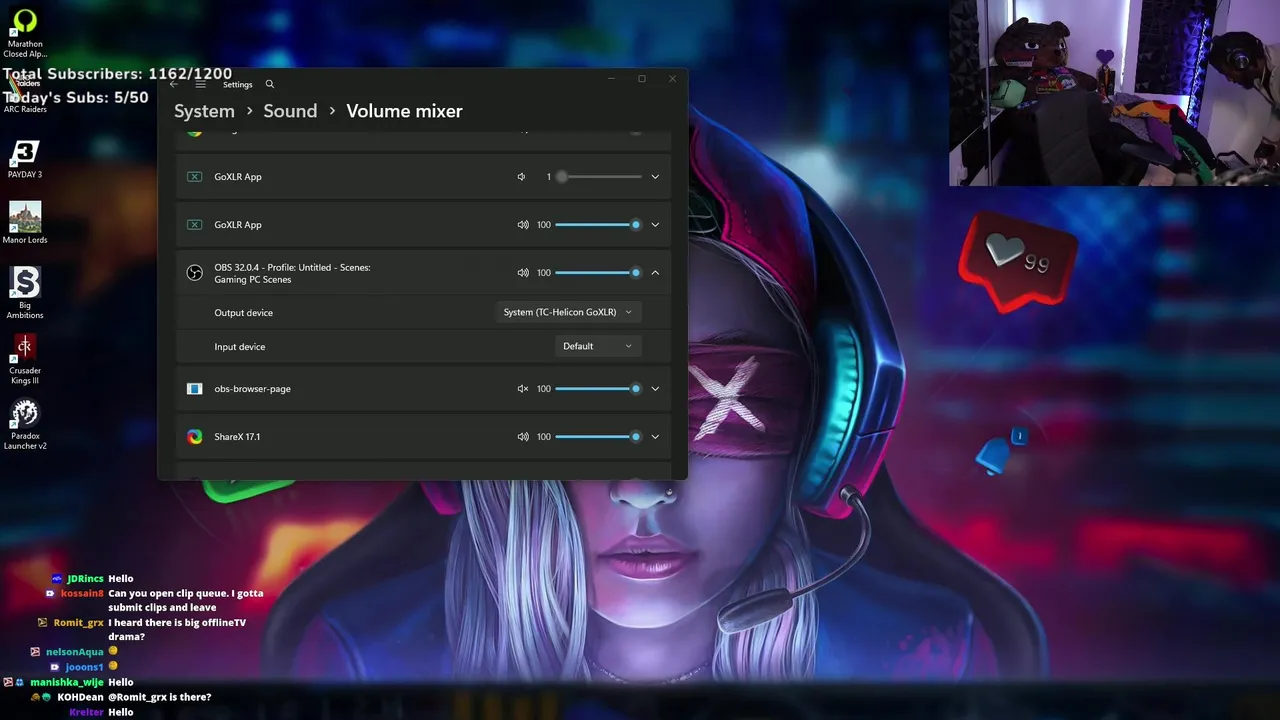Go back using the Settings back arrow
This screenshot has width=1280, height=720.
point(174,84)
